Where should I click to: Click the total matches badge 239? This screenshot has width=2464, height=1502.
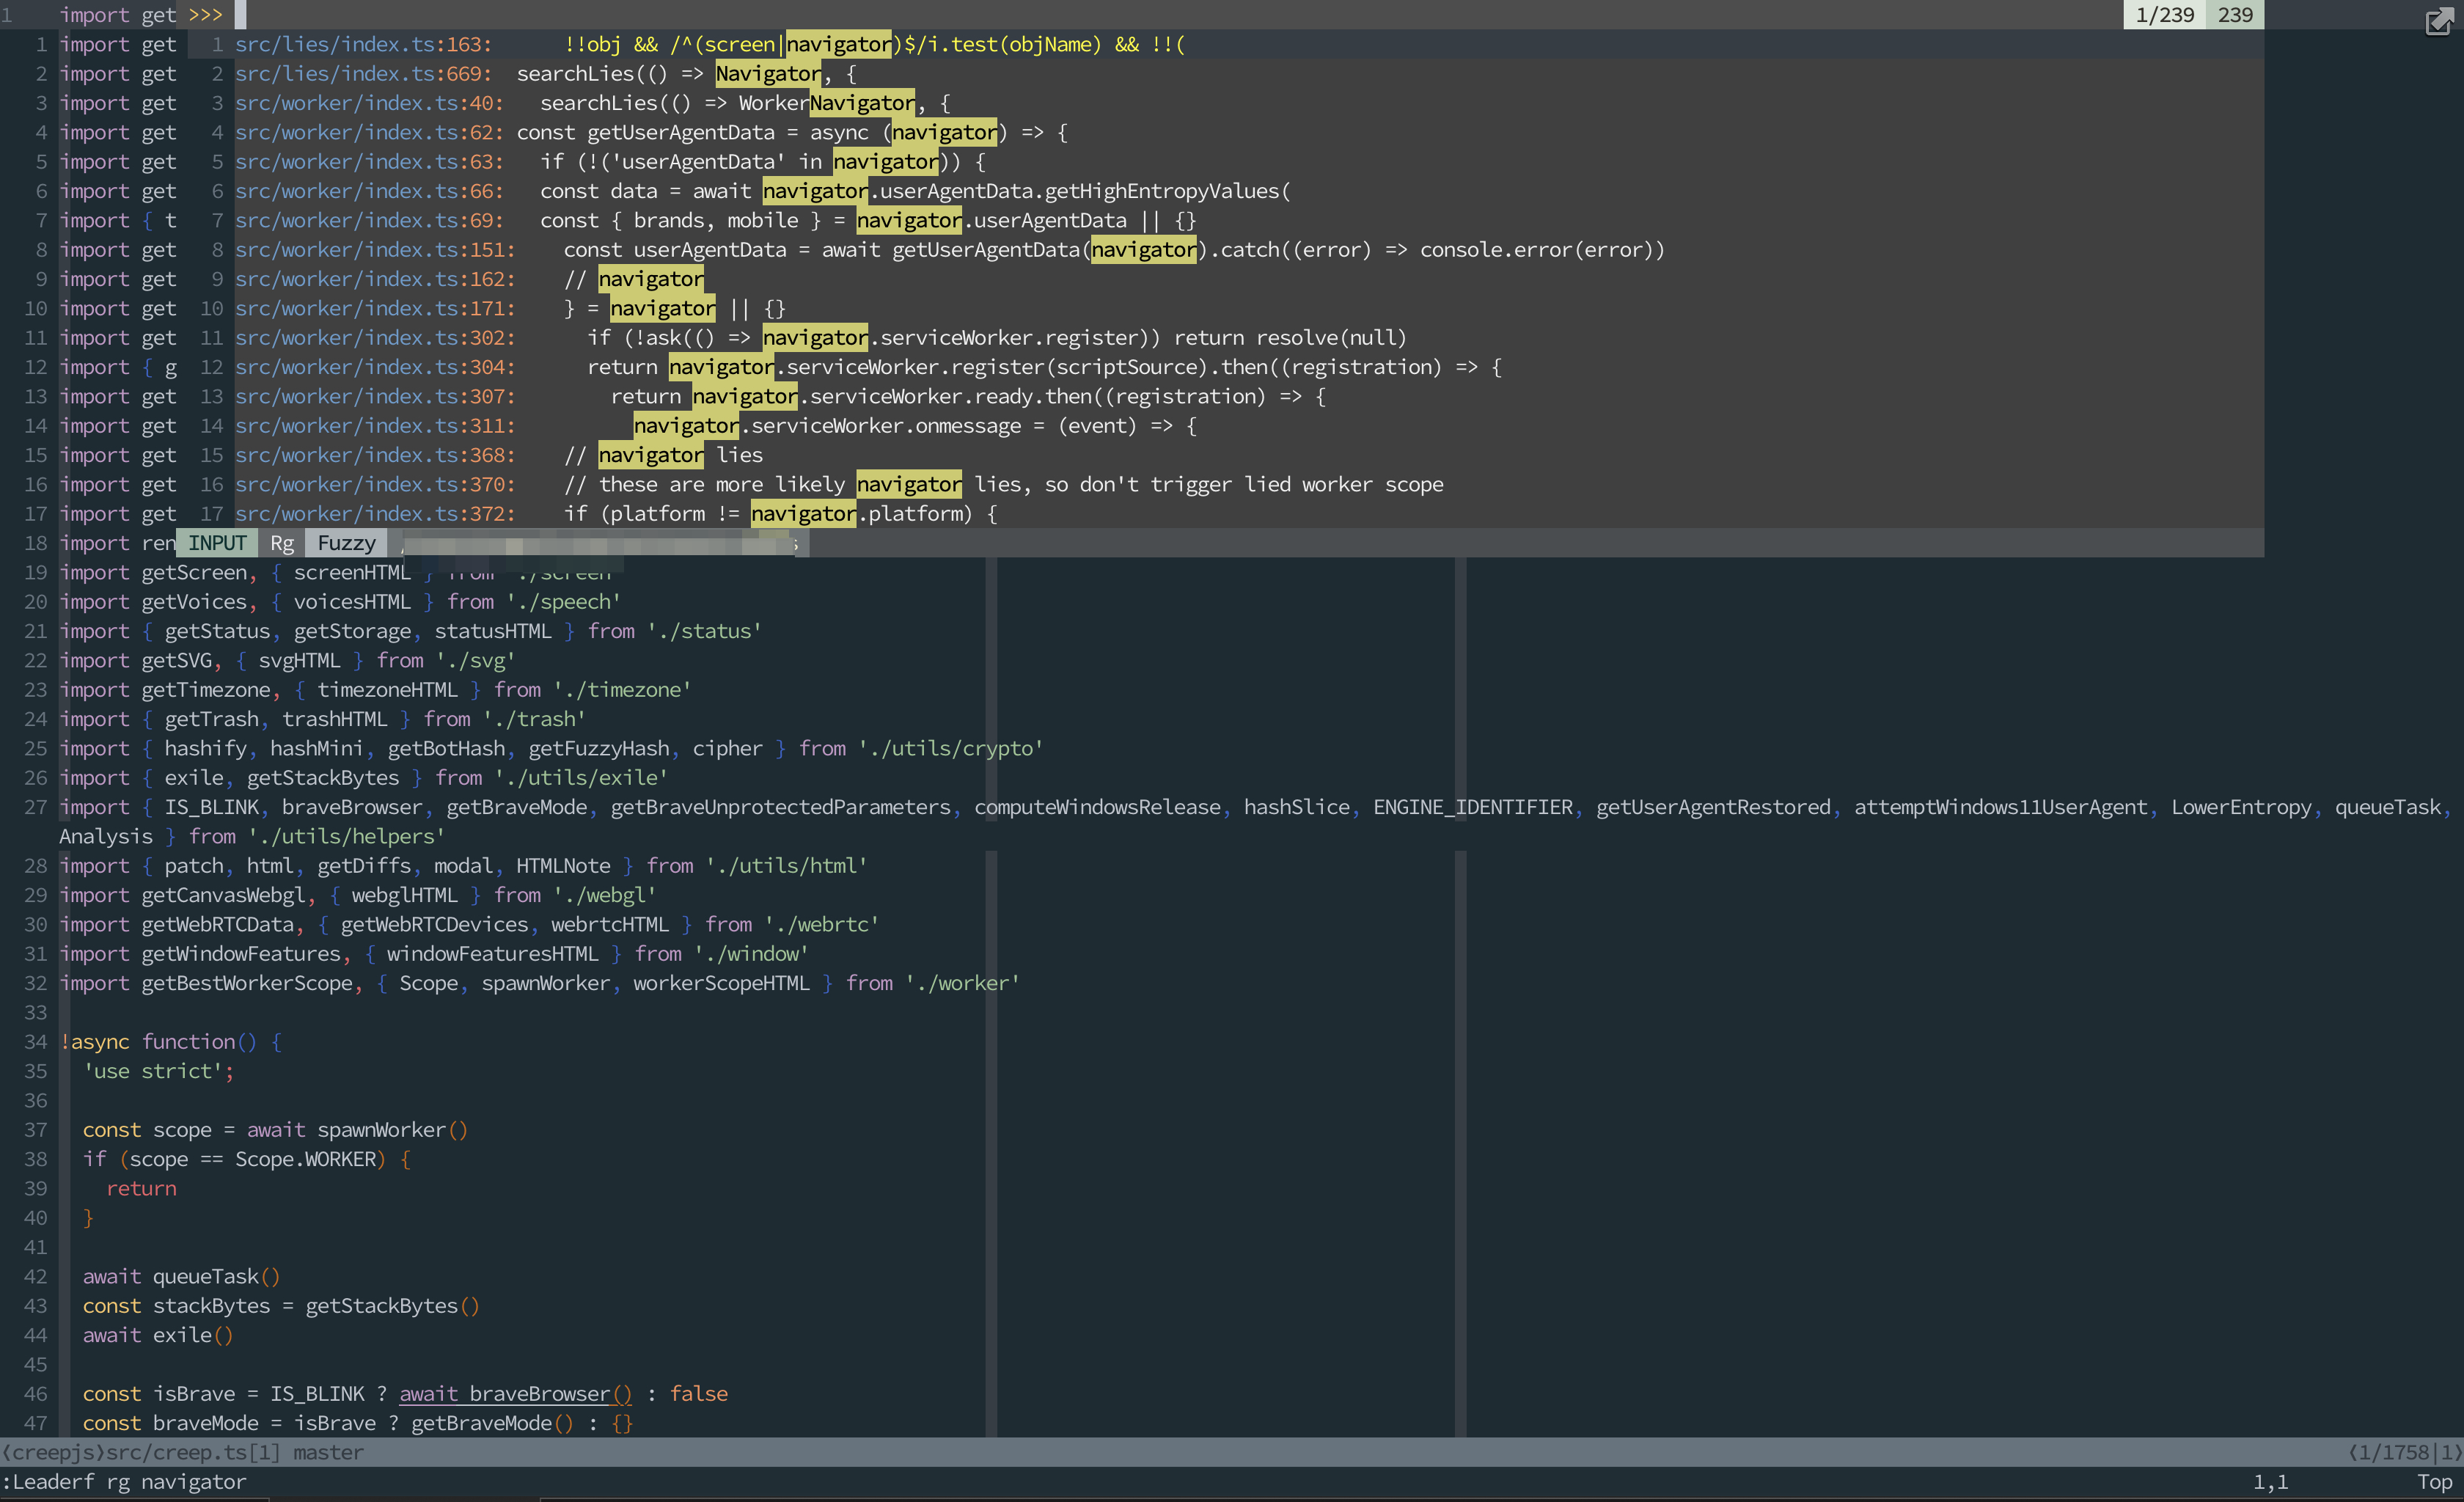pyautogui.click(x=2236, y=15)
